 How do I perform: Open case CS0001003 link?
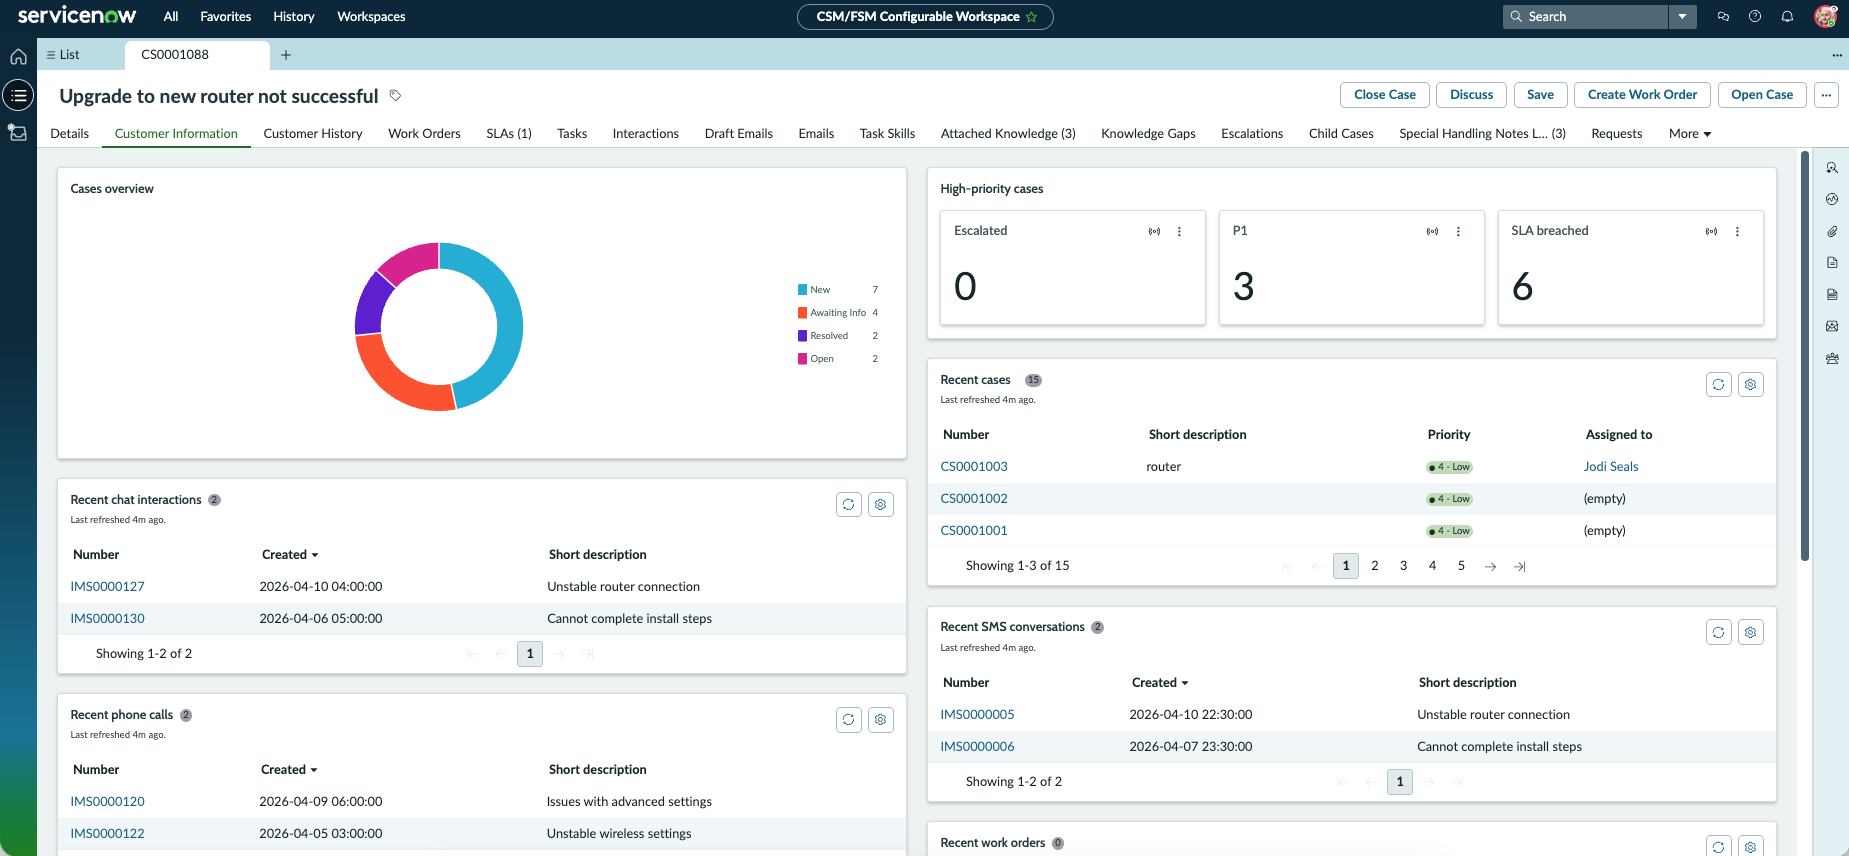[x=974, y=467]
